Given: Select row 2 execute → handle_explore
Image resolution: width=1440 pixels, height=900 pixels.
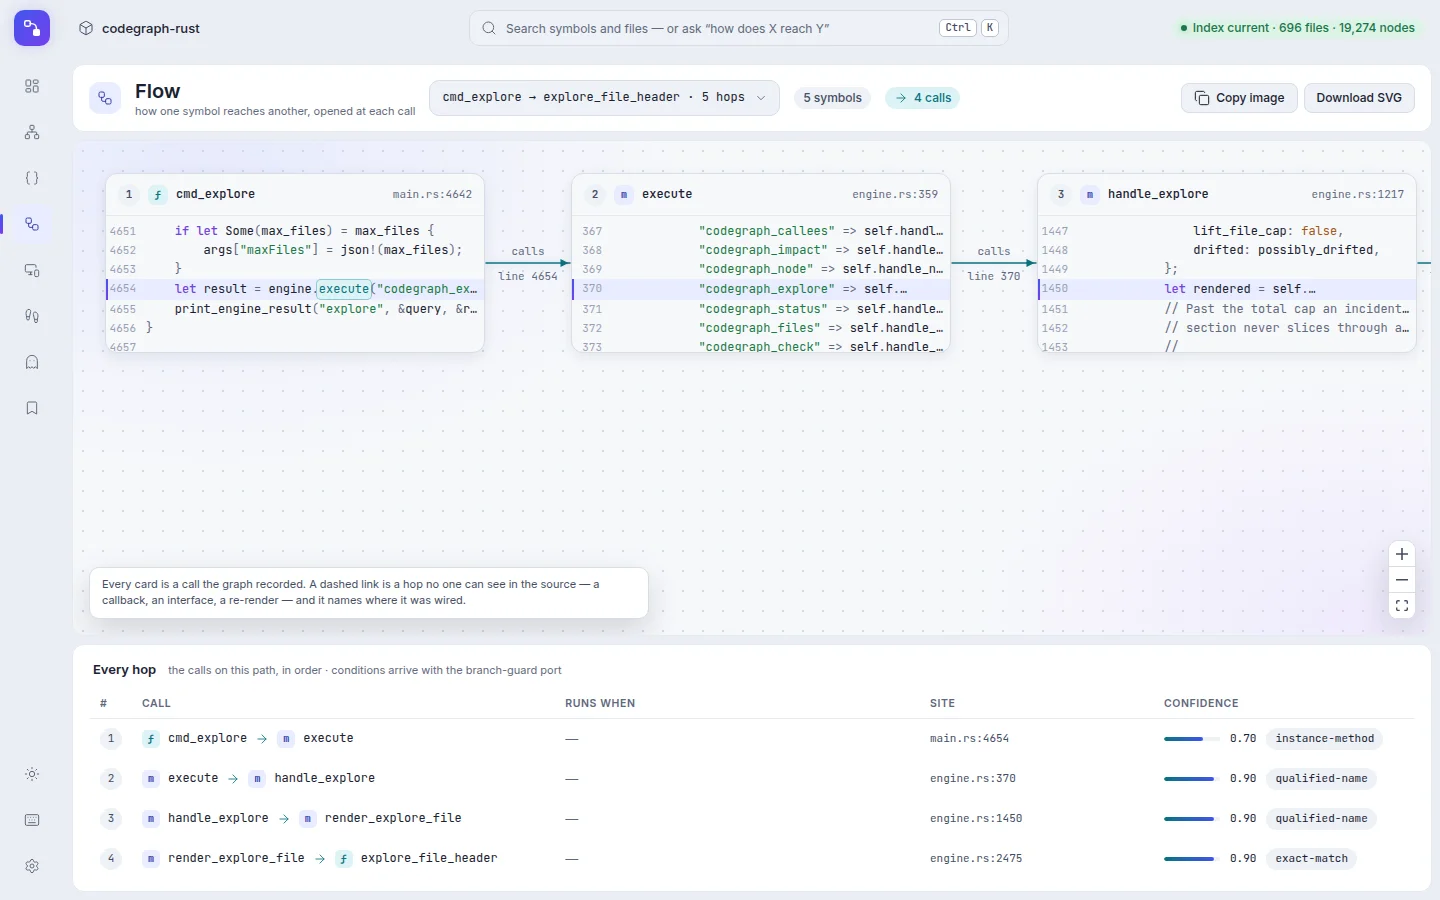Looking at the screenshot, I should click(x=752, y=778).
